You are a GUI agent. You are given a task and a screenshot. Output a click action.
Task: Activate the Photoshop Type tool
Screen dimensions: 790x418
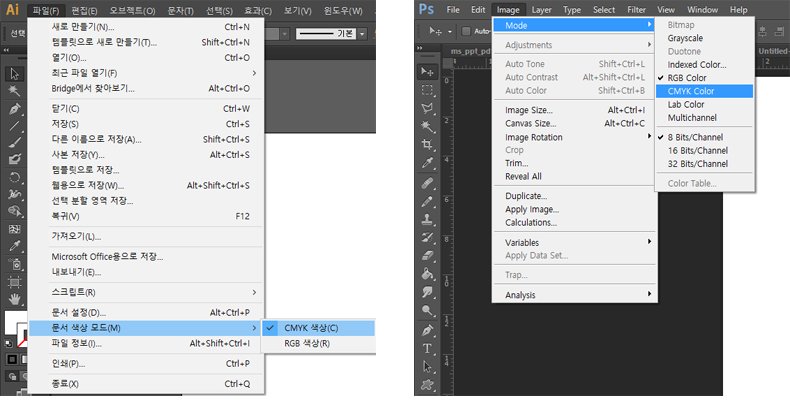click(x=427, y=349)
